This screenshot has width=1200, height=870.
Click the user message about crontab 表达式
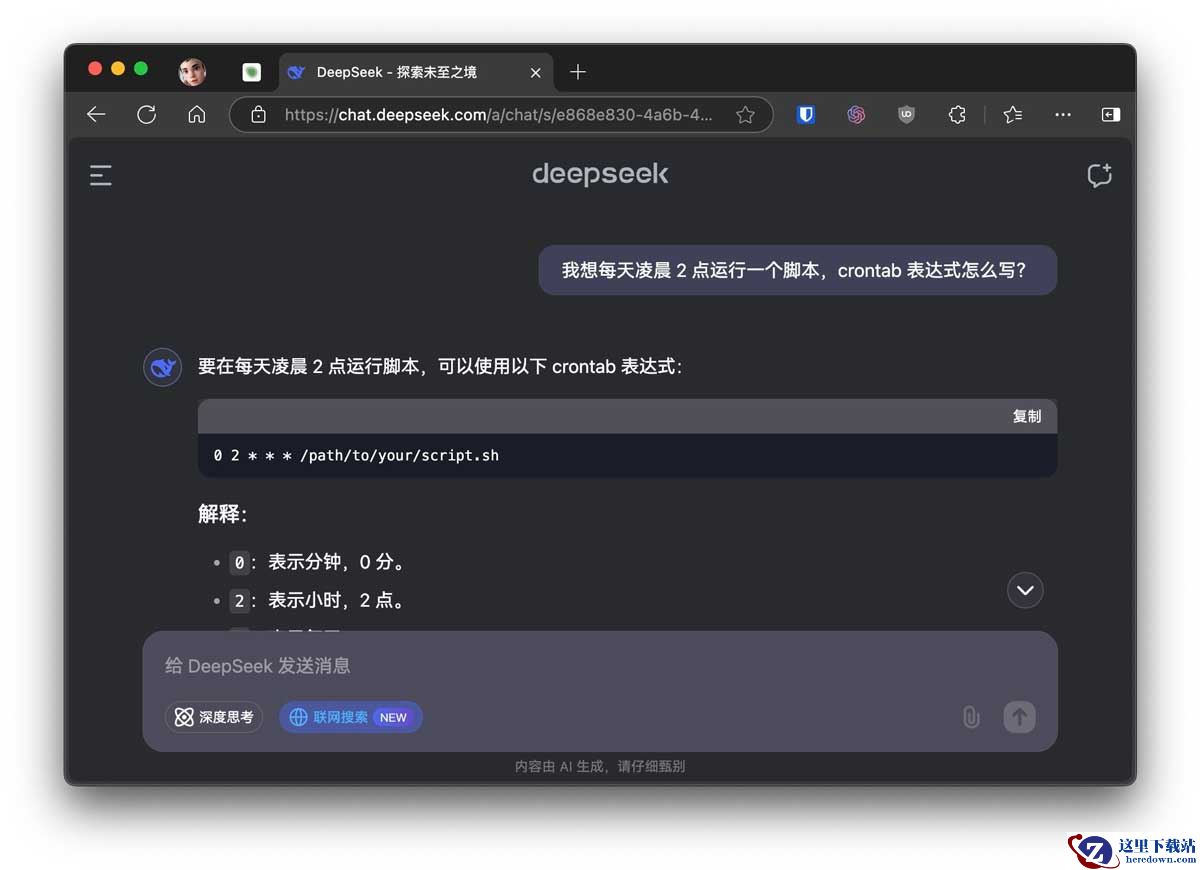[x=797, y=270]
